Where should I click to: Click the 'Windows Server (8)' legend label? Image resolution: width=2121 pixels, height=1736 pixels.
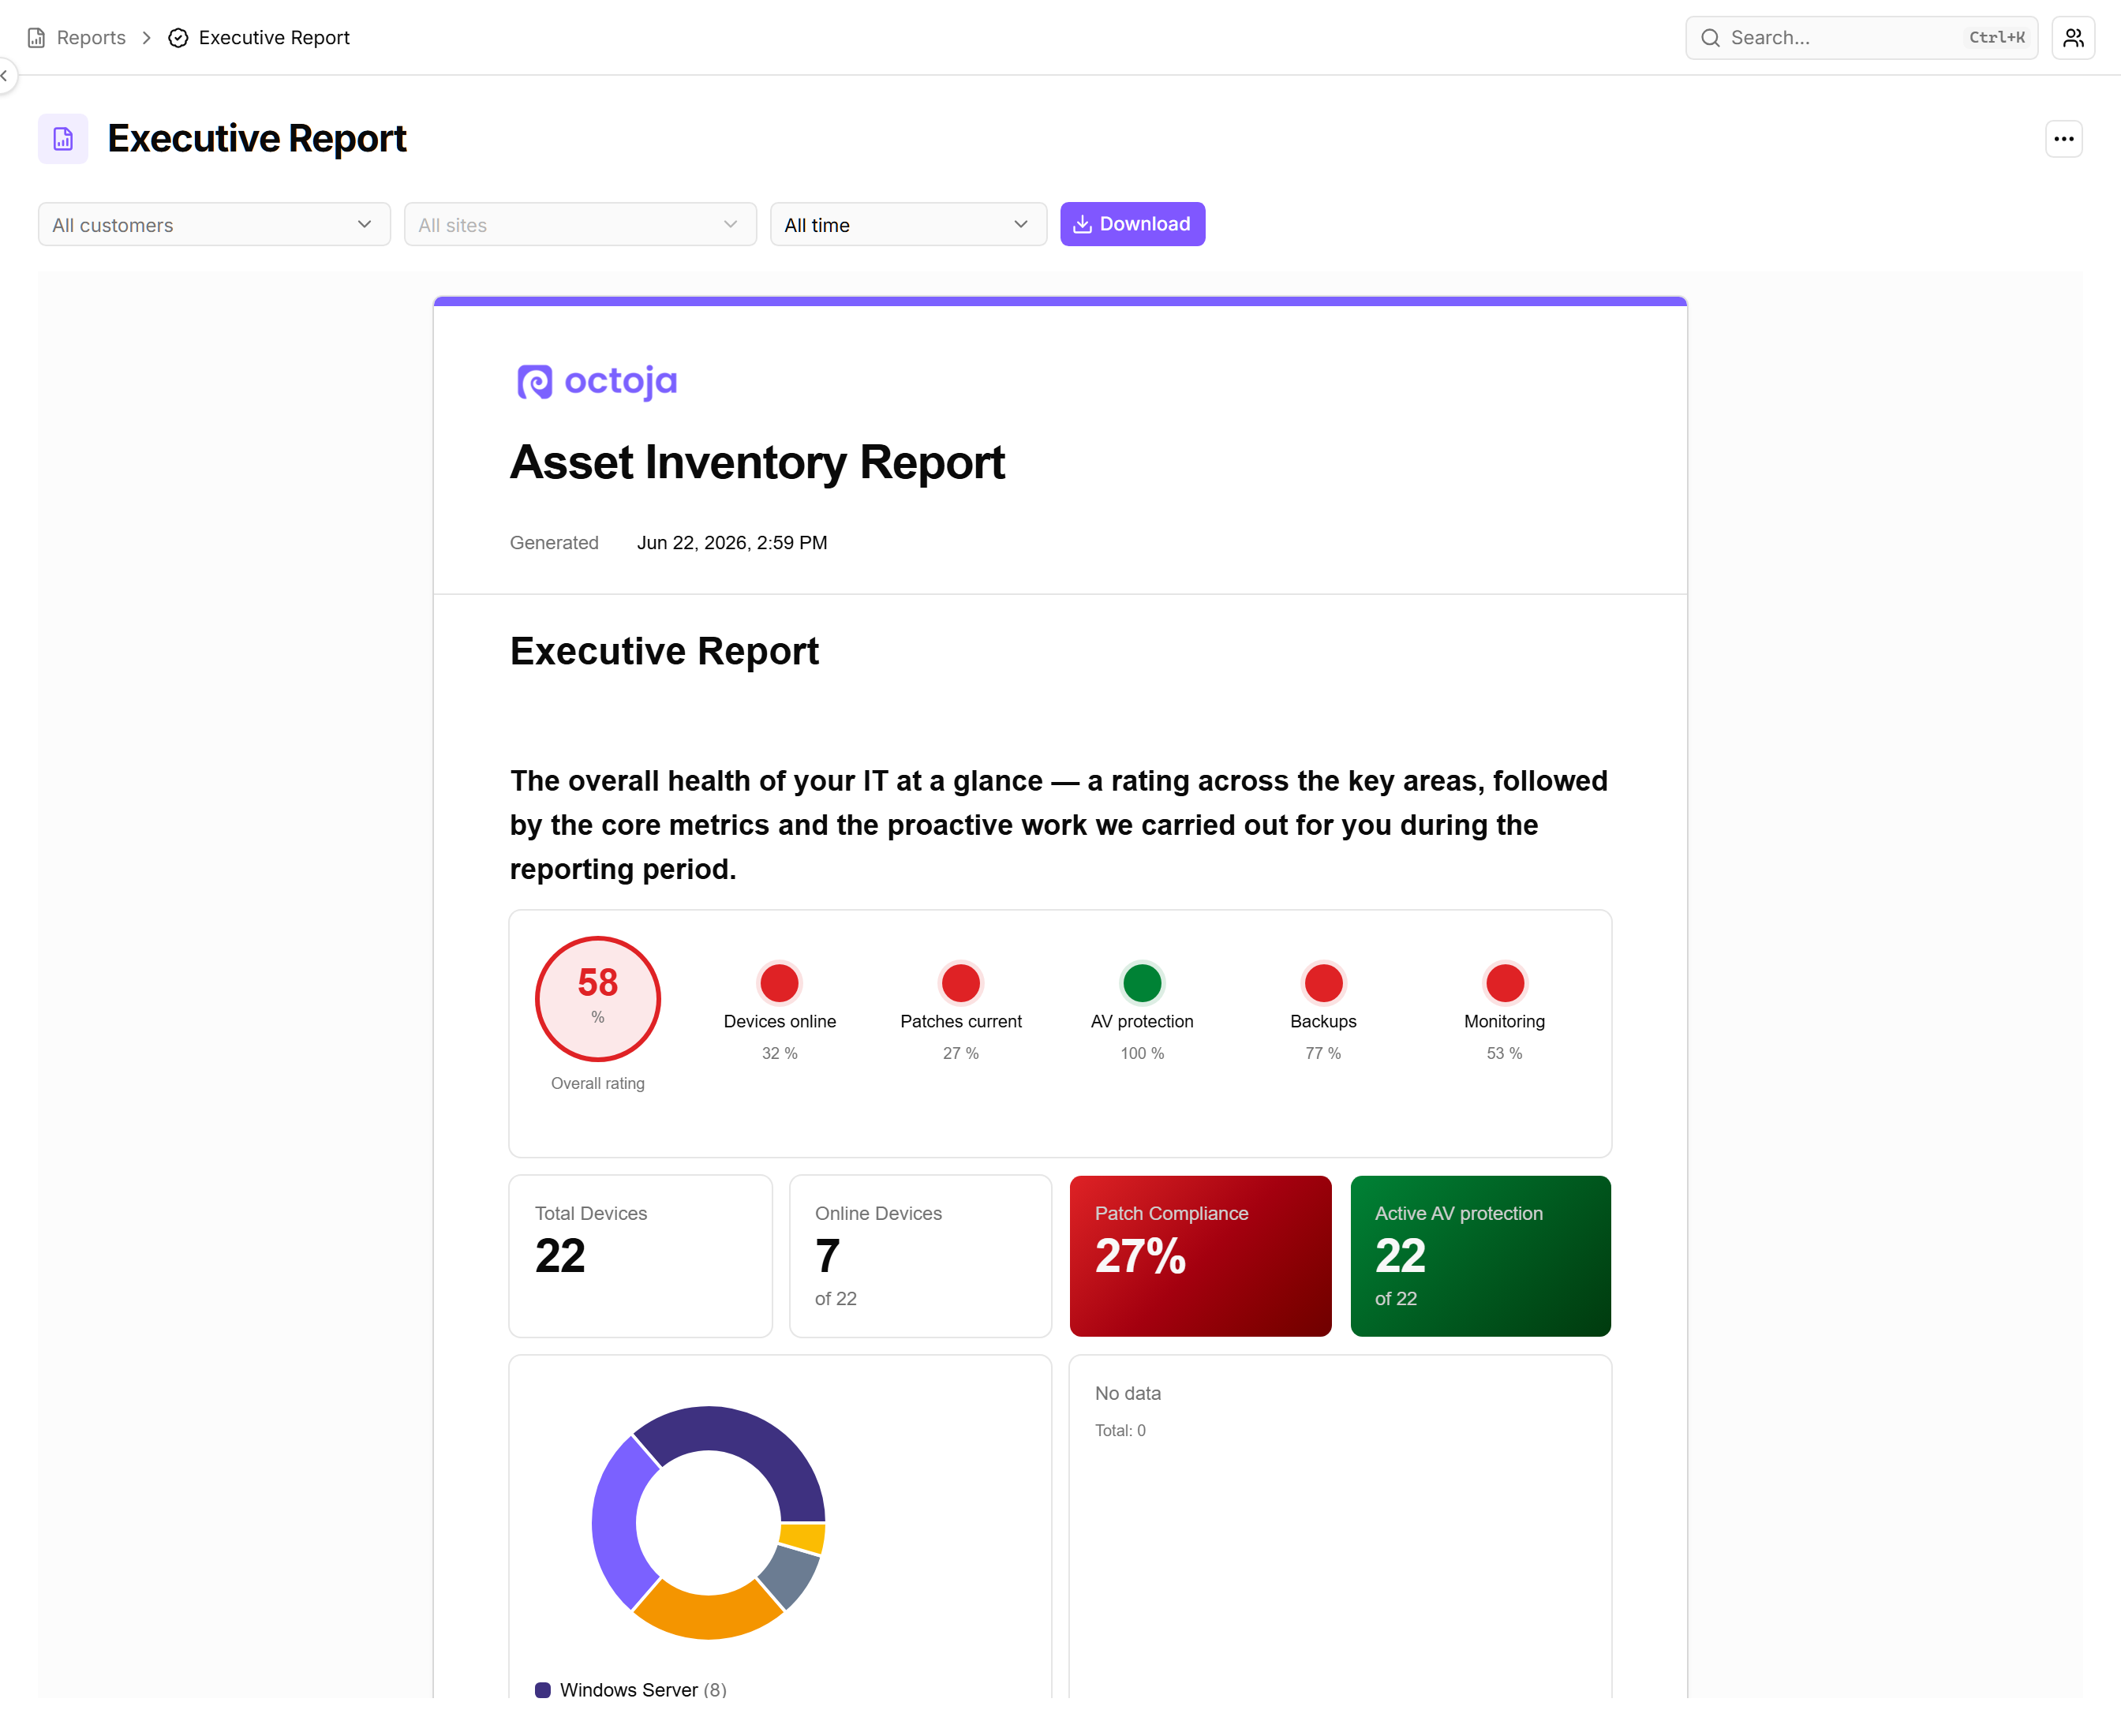[643, 1690]
